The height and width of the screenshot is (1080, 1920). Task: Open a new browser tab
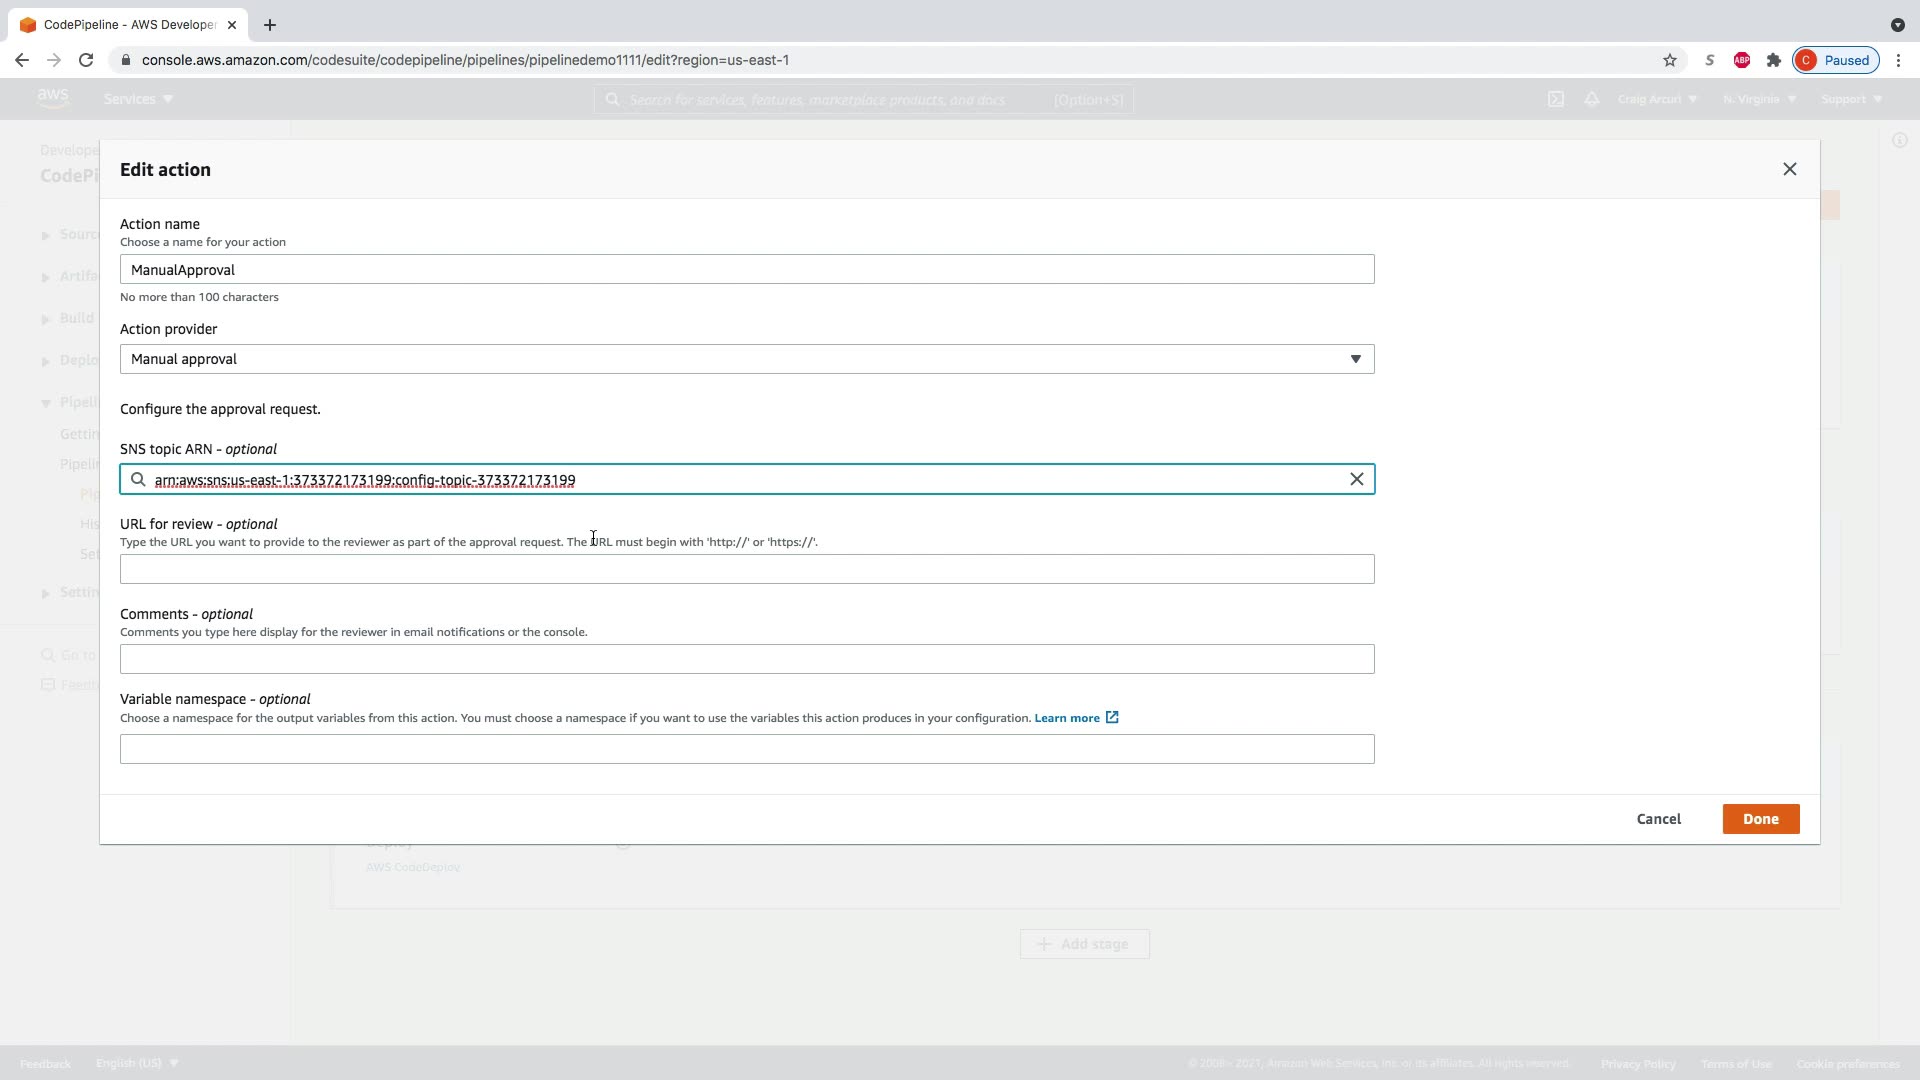(x=269, y=25)
